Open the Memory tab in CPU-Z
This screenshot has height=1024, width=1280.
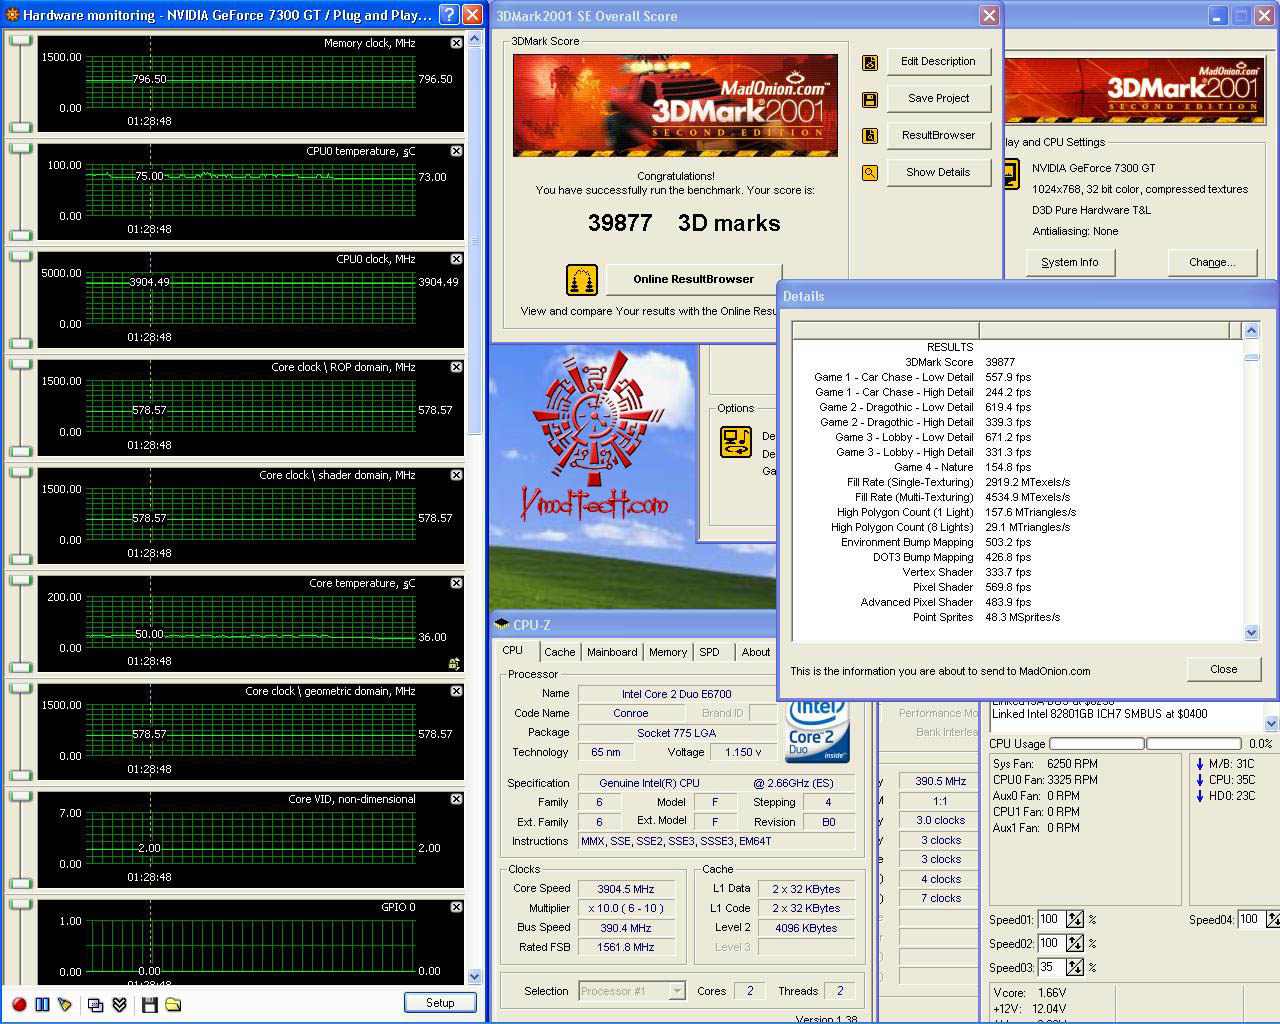(668, 652)
